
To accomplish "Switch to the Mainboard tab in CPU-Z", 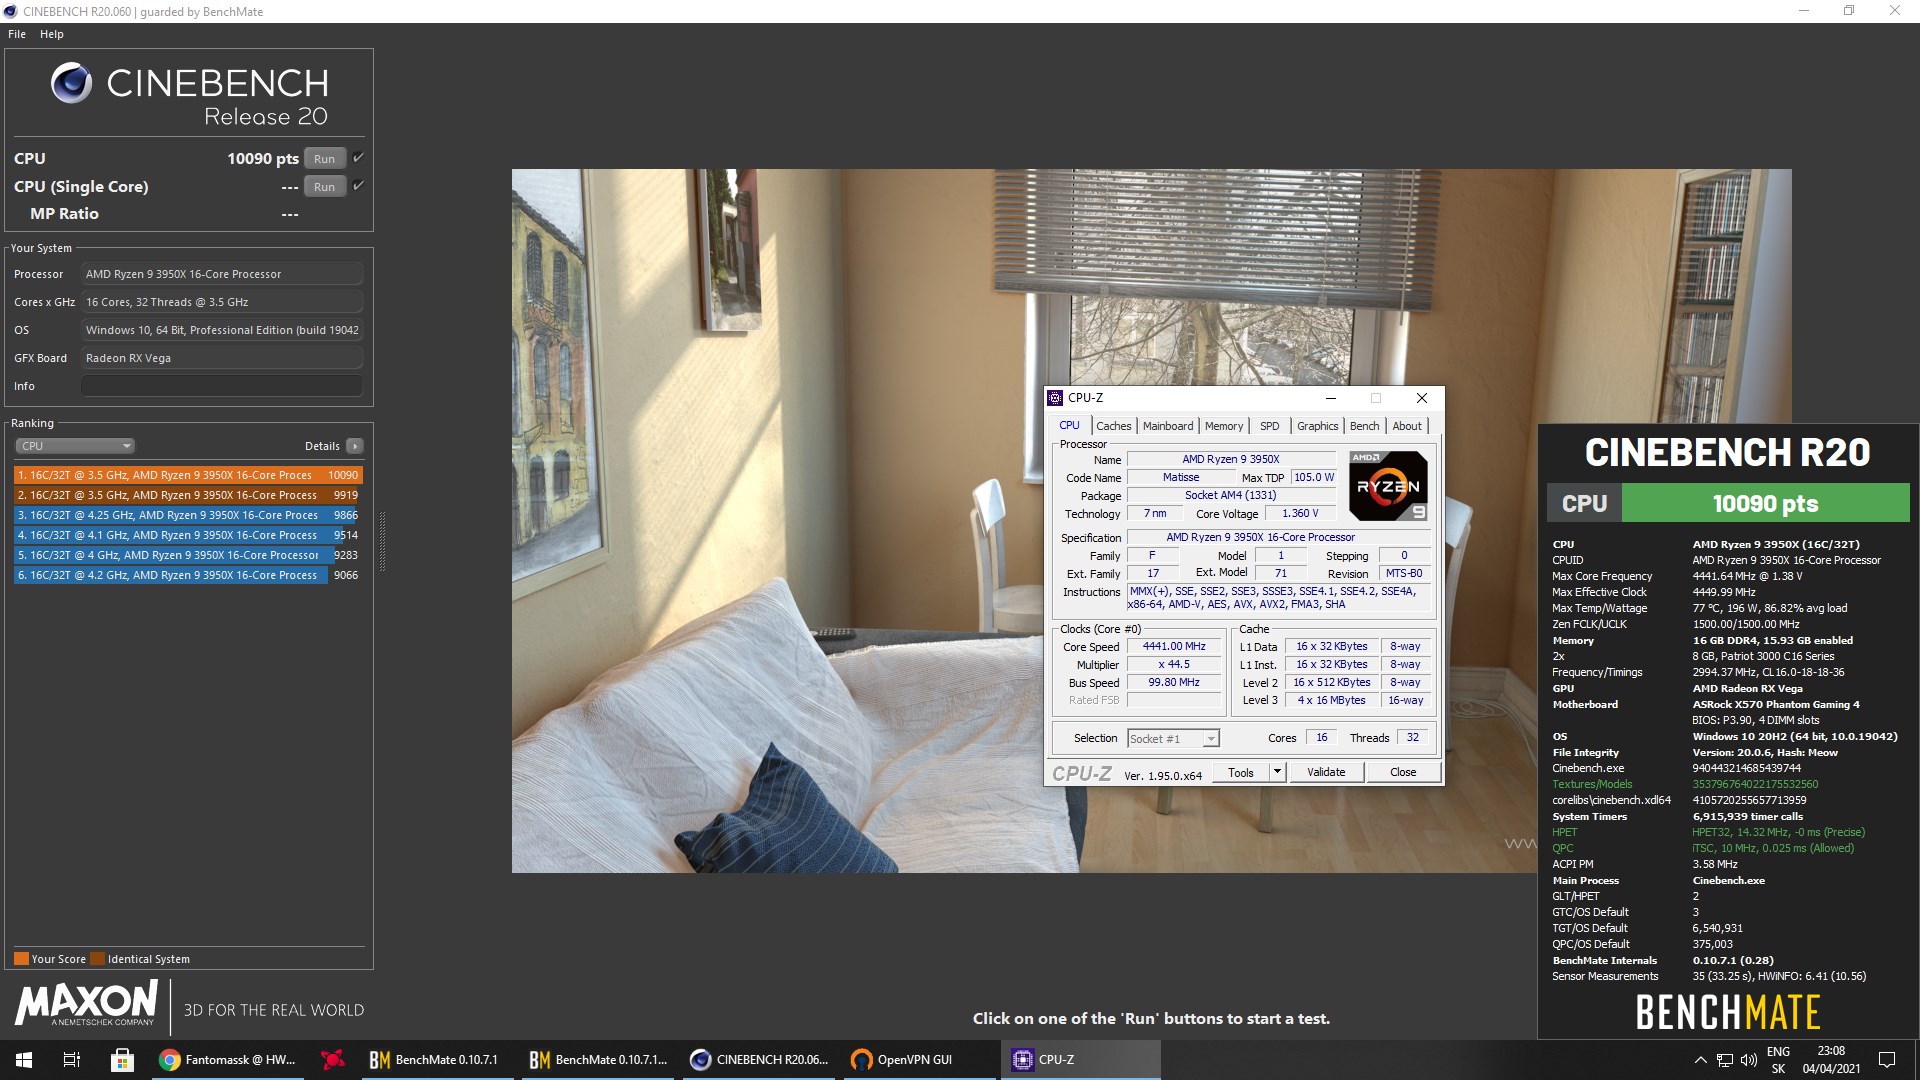I will pyautogui.click(x=1168, y=426).
